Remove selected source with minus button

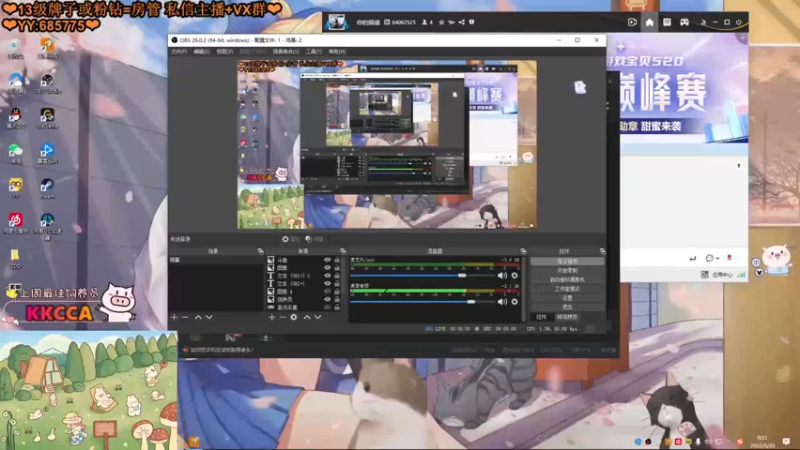point(283,317)
